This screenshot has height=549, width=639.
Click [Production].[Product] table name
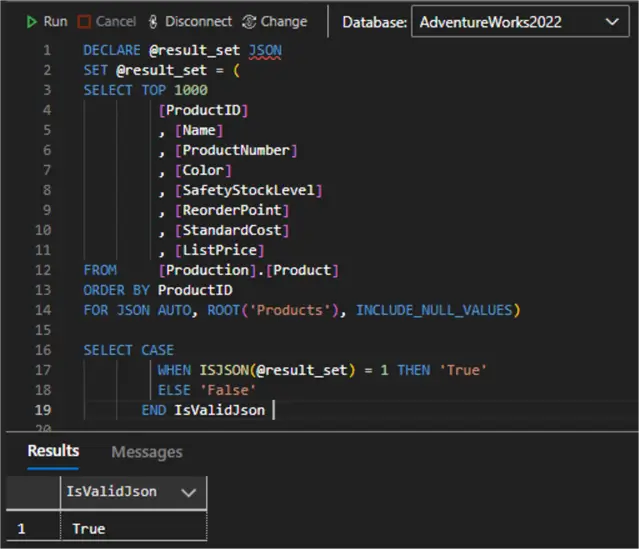(248, 270)
